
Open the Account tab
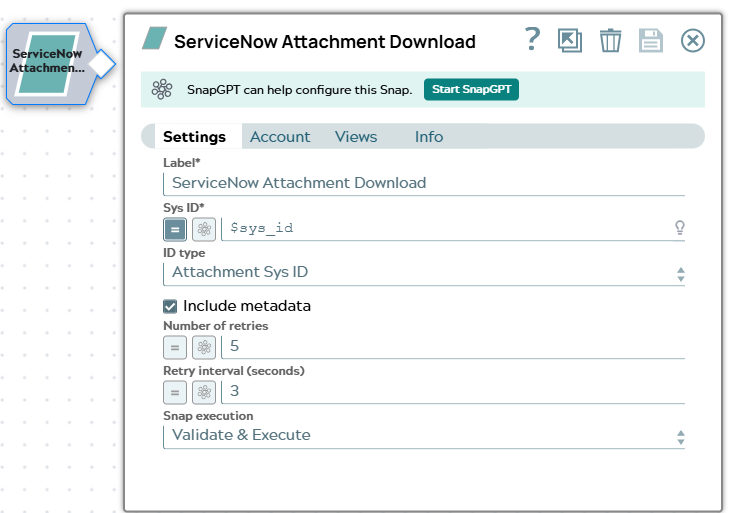280,136
